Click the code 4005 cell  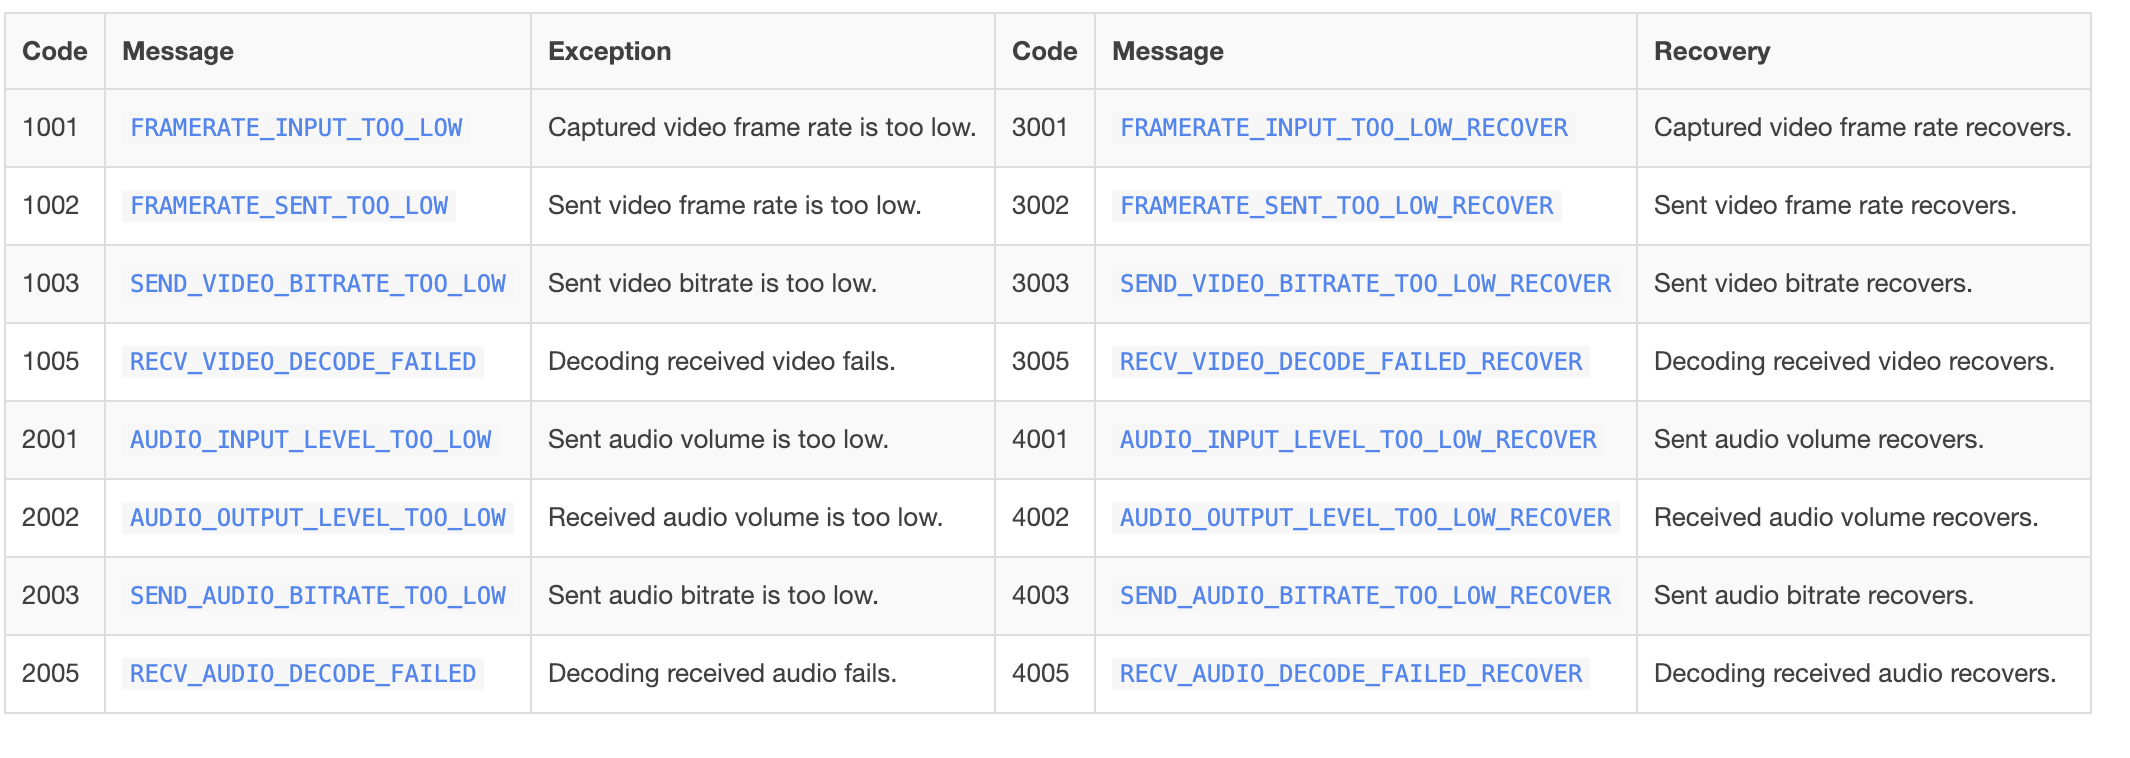(x=1040, y=674)
